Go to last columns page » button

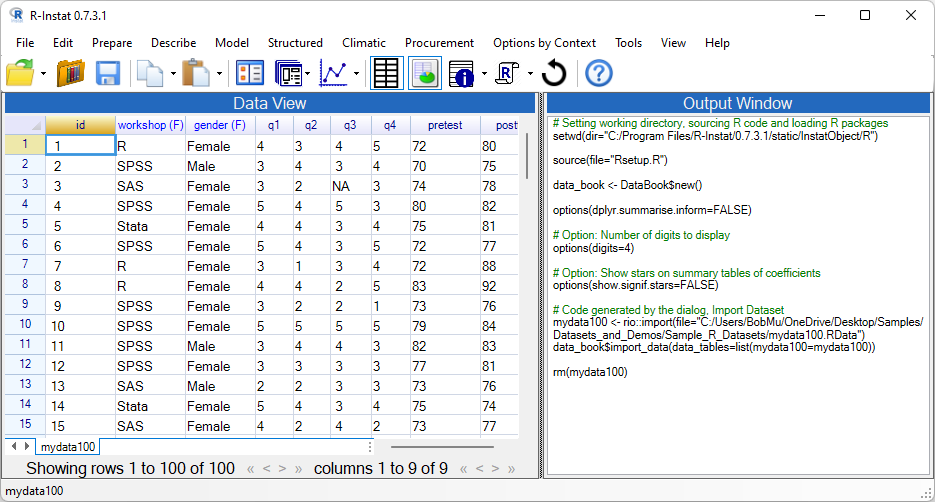(x=511, y=469)
